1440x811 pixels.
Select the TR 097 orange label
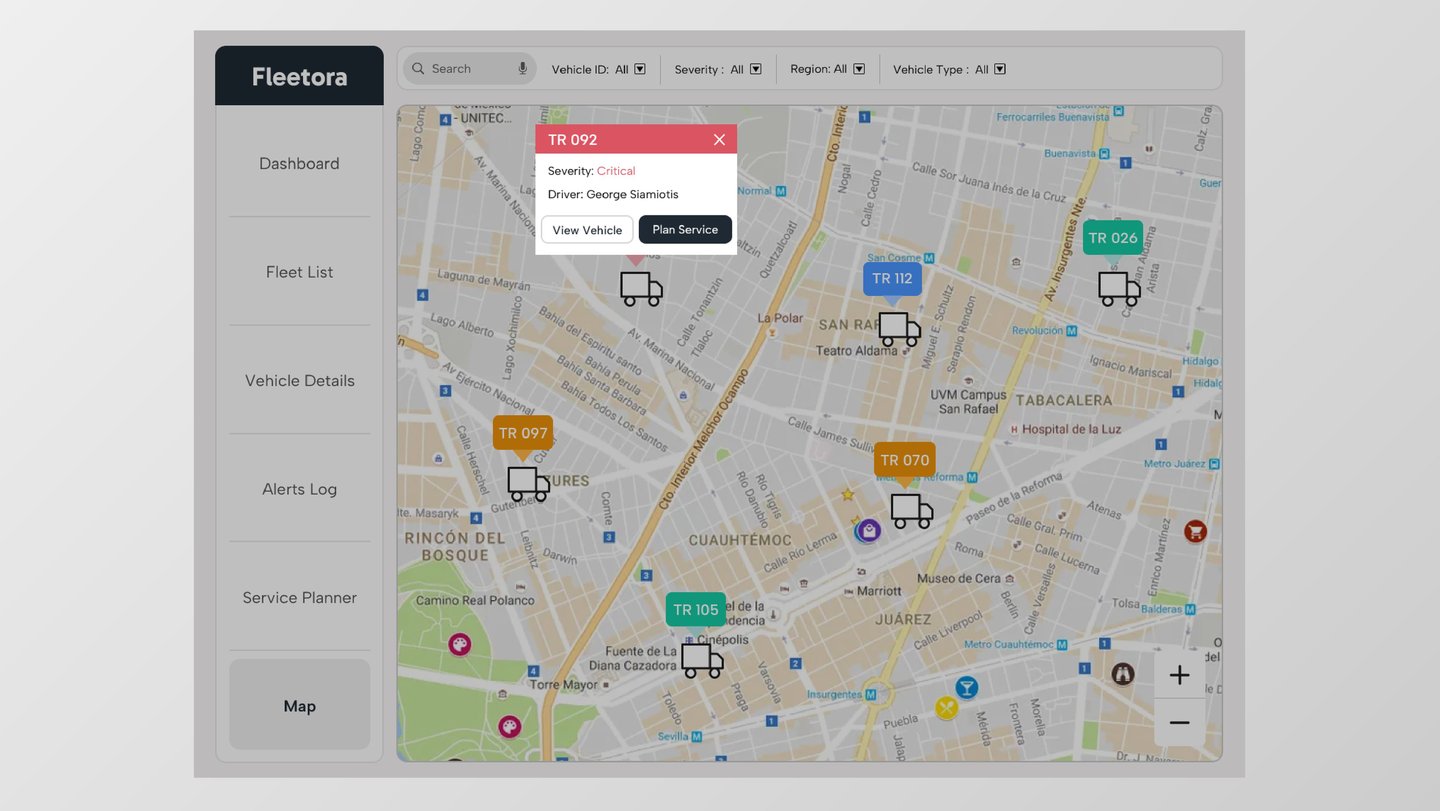pyautogui.click(x=522, y=433)
